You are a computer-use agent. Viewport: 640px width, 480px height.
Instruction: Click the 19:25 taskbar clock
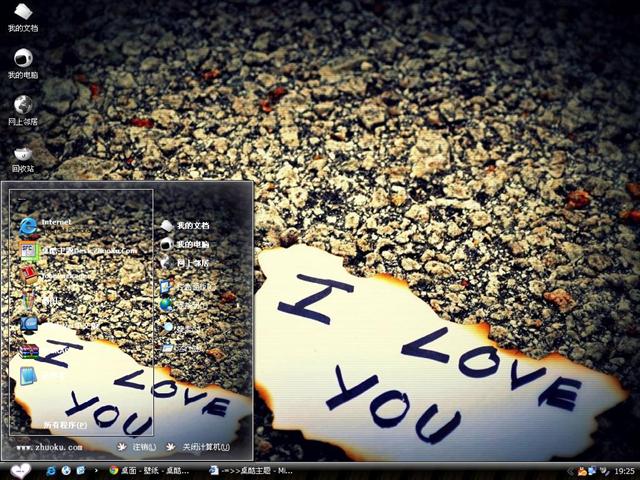[x=624, y=471]
